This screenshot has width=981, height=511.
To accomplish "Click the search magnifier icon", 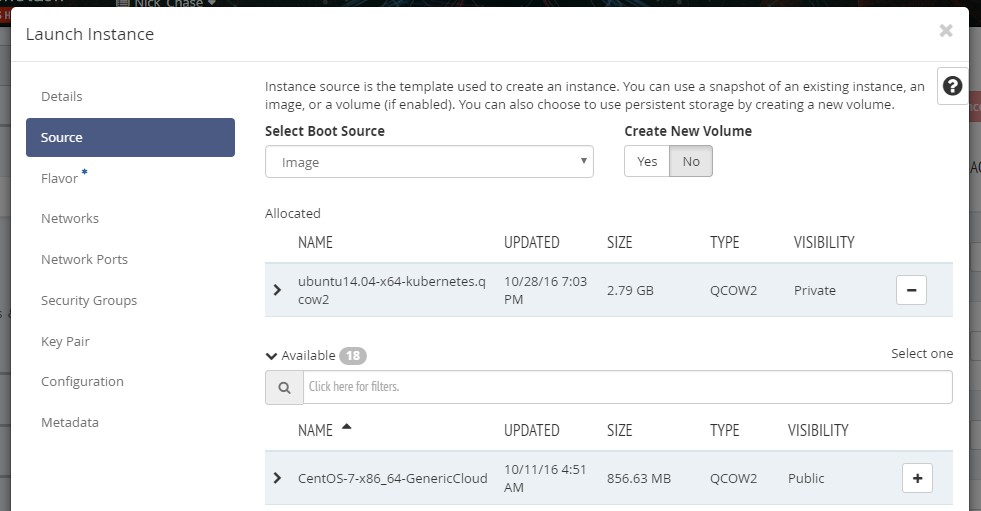I will (284, 388).
